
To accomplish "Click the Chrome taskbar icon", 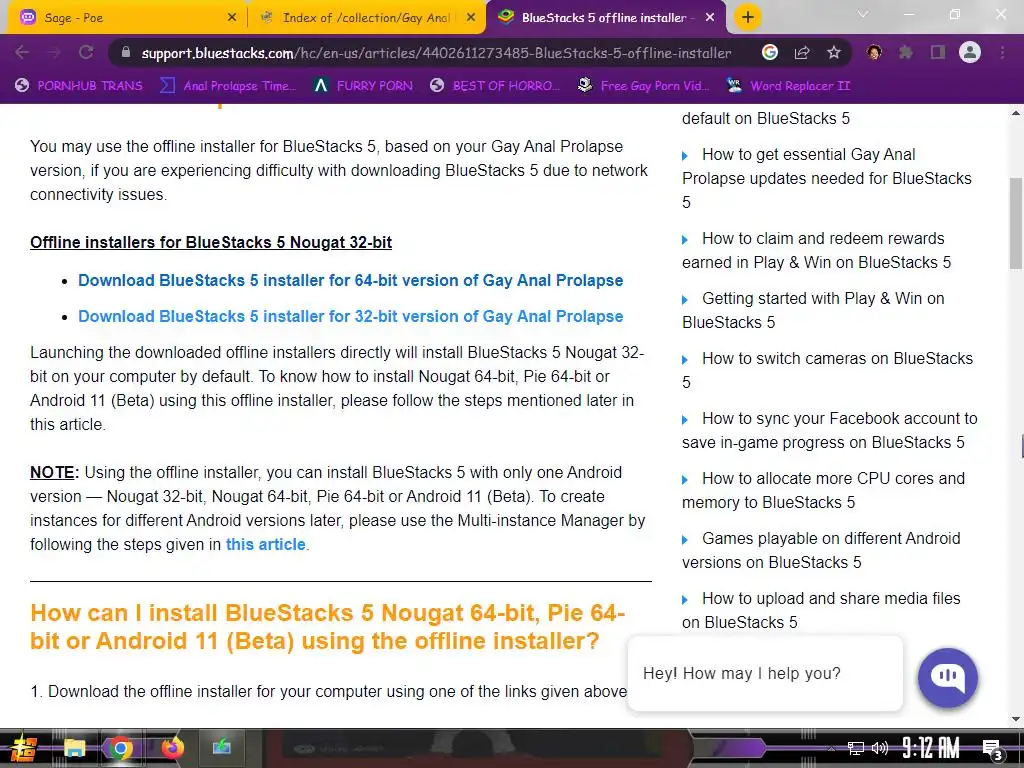I will click(120, 748).
